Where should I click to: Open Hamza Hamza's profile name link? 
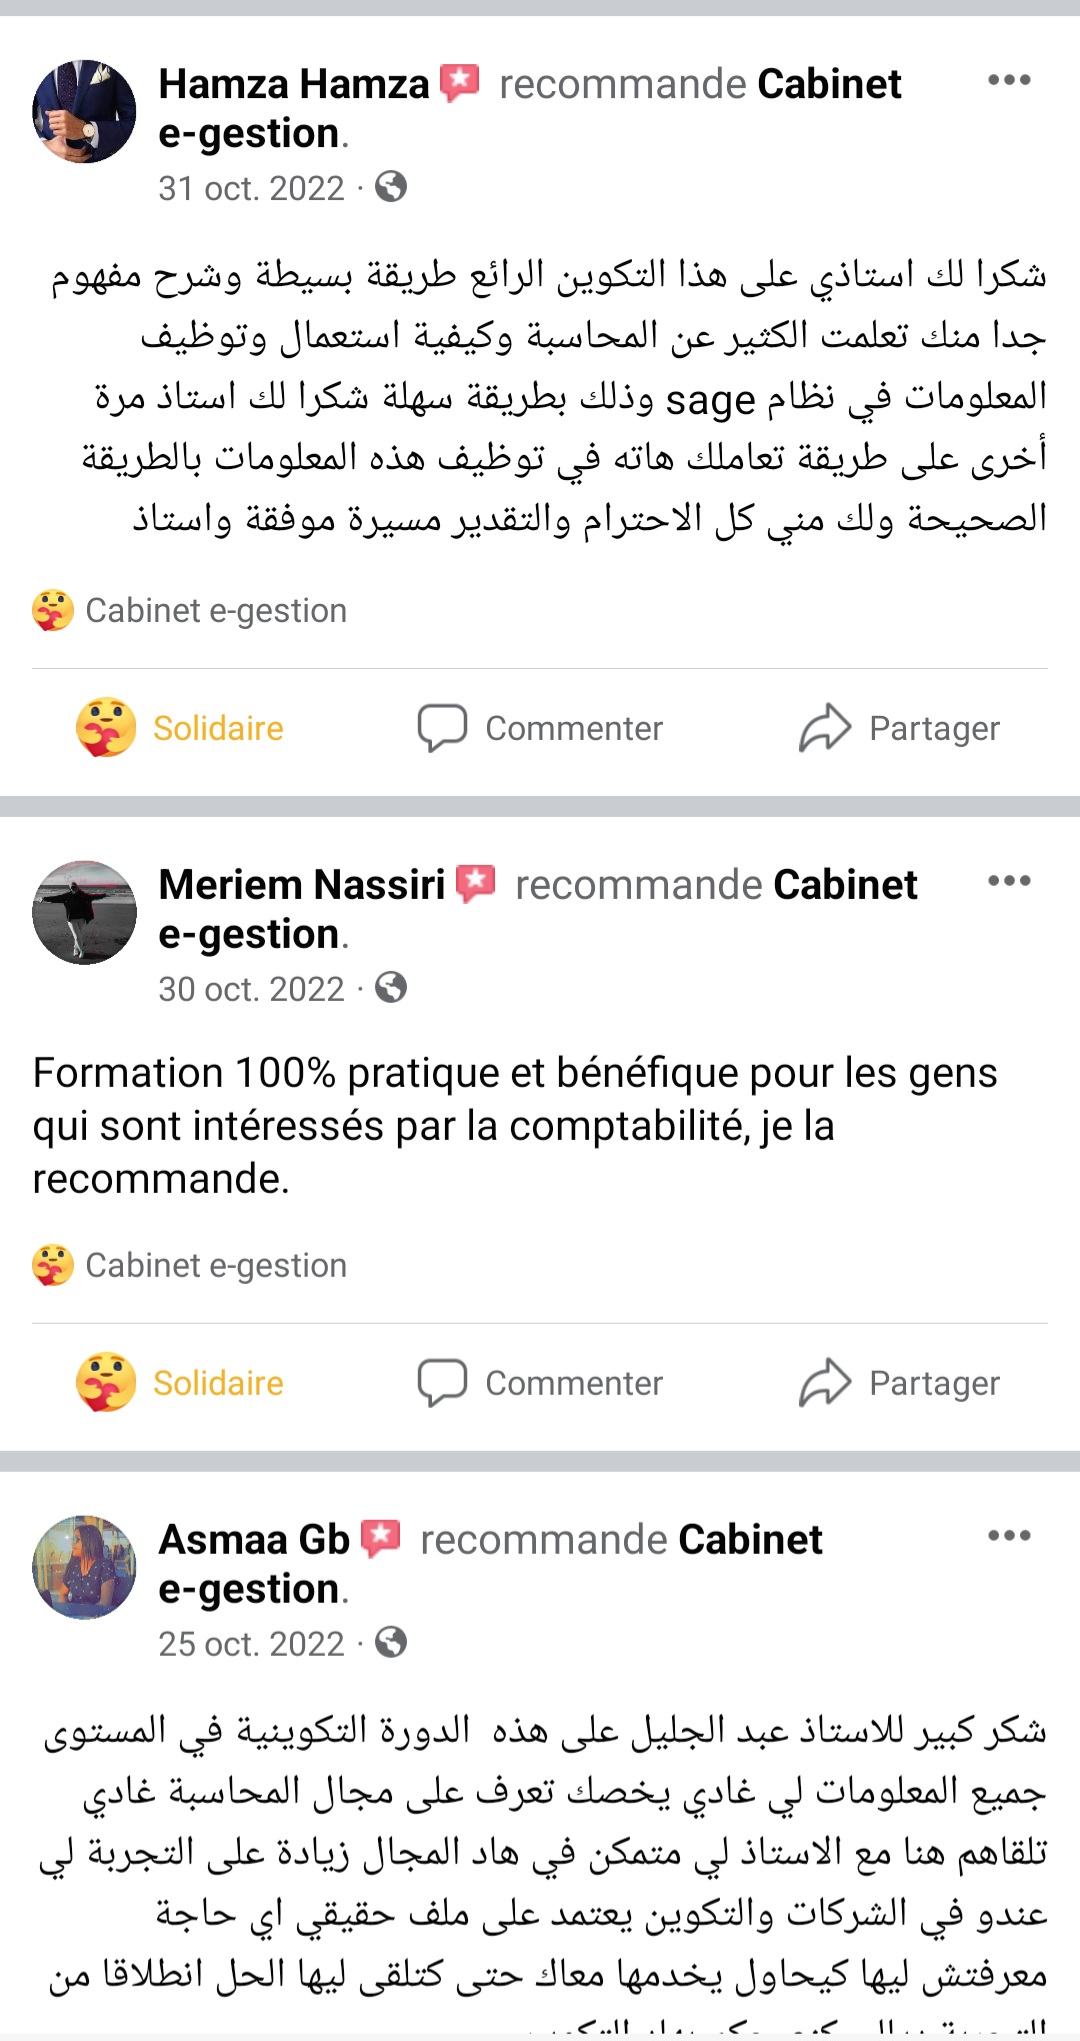click(294, 85)
